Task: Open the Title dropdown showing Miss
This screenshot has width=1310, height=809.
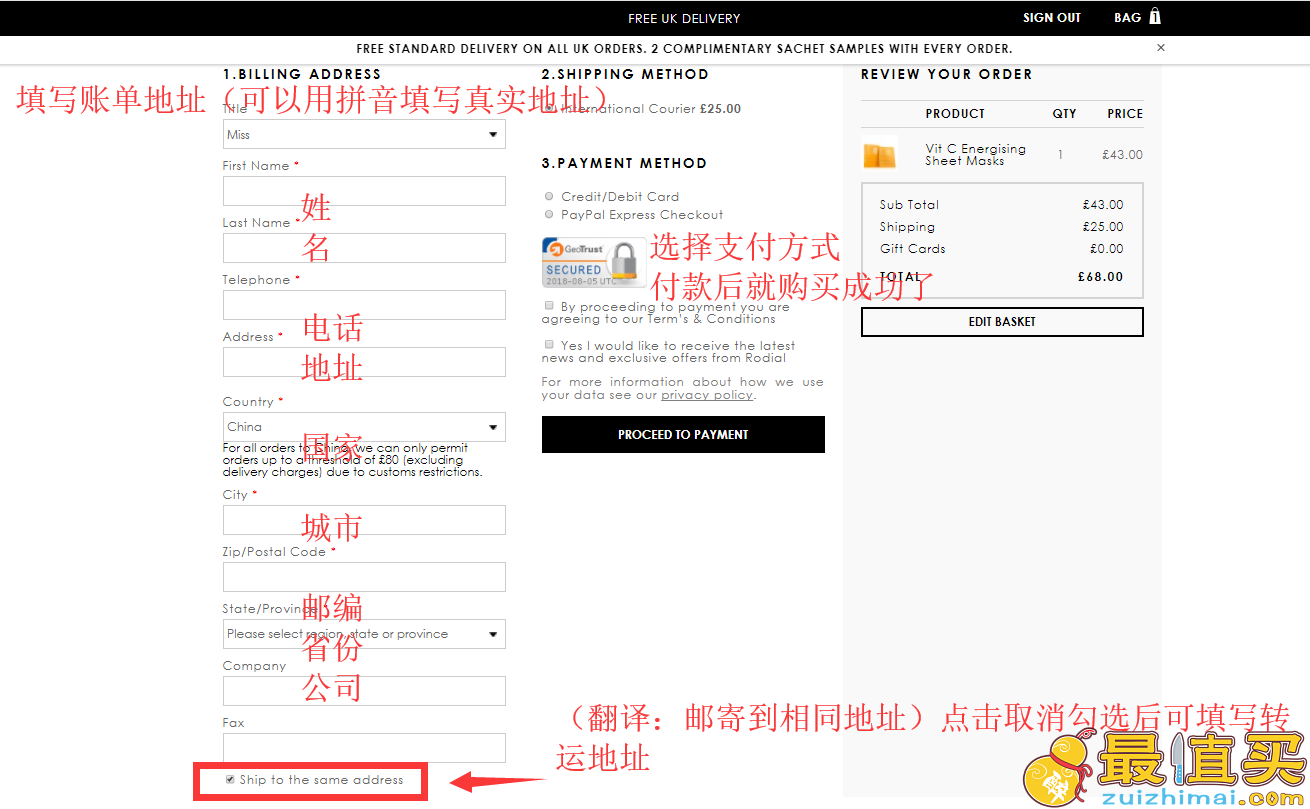Action: point(364,134)
